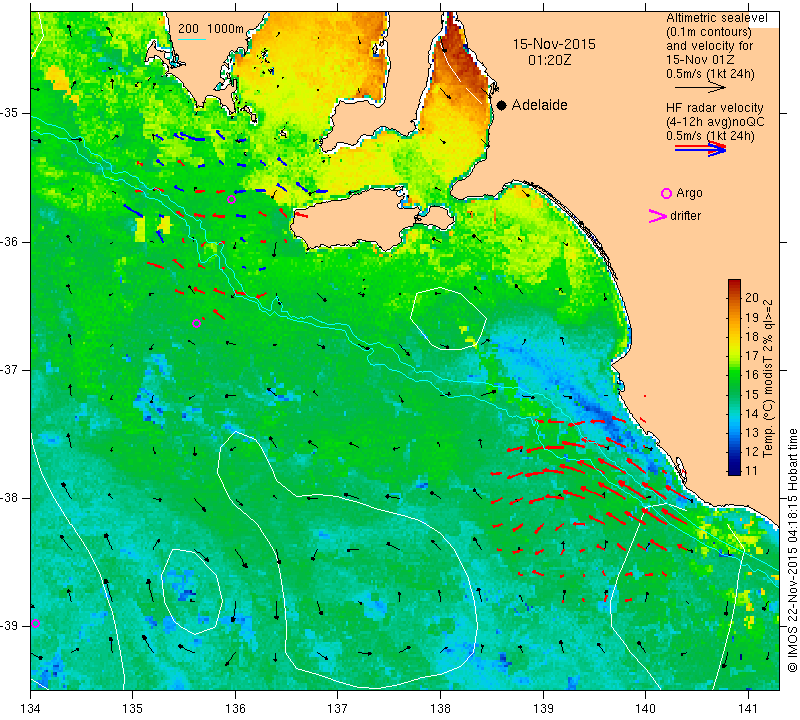Click the longitude axis label 136

click(x=235, y=708)
